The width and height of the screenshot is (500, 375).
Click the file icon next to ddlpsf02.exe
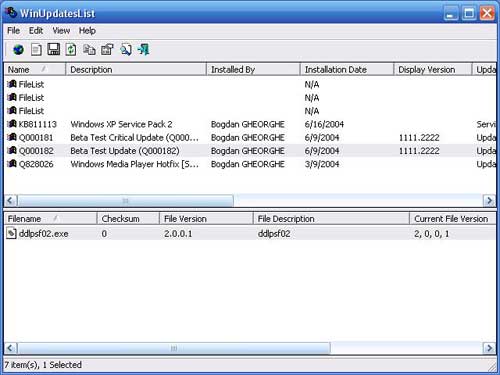pos(12,233)
